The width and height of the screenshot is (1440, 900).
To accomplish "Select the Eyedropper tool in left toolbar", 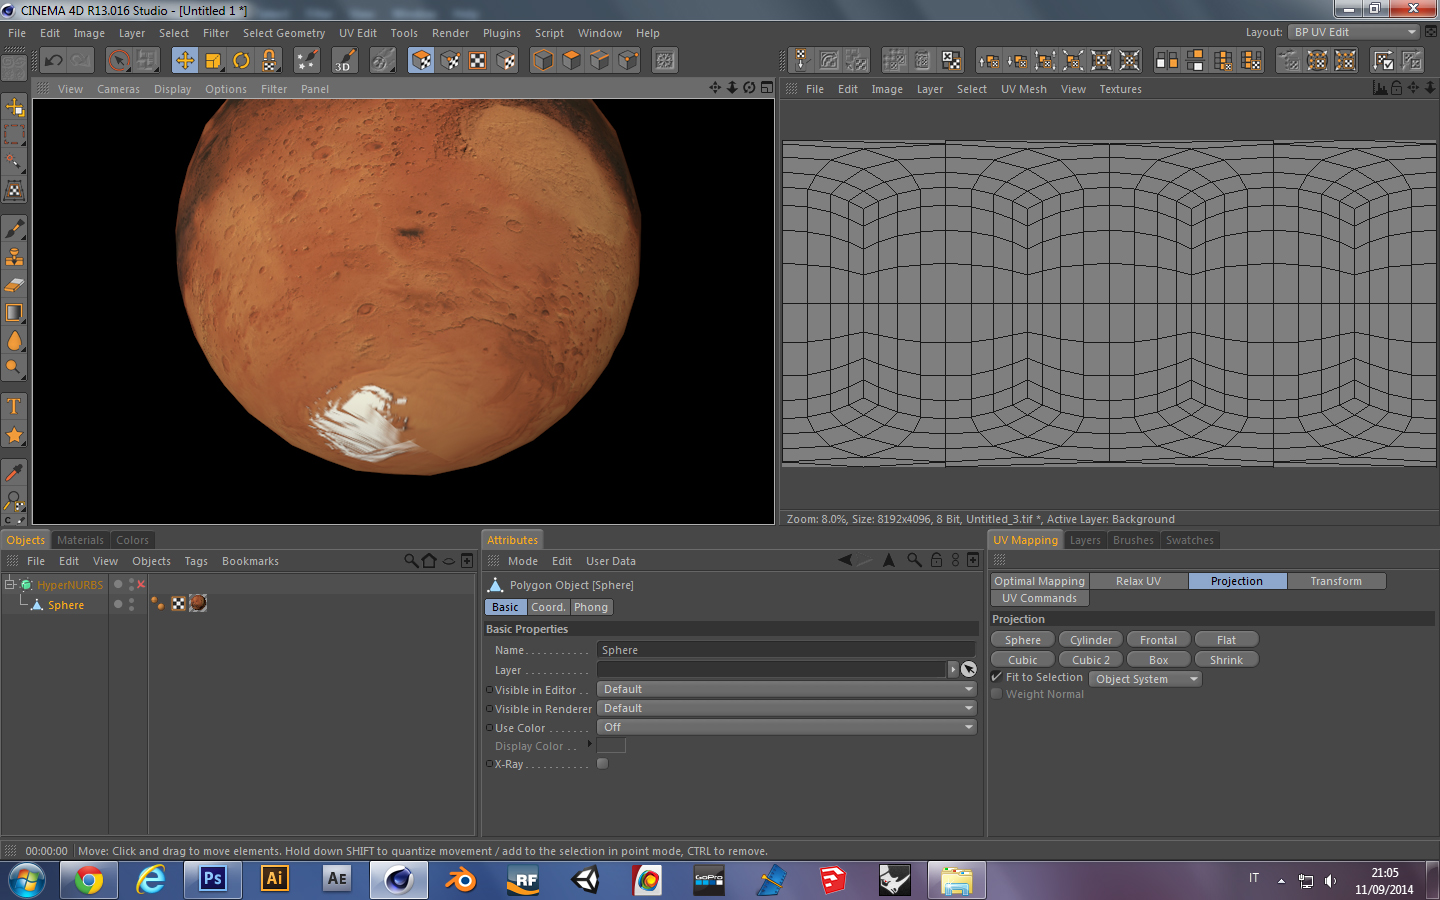I will pos(14,472).
